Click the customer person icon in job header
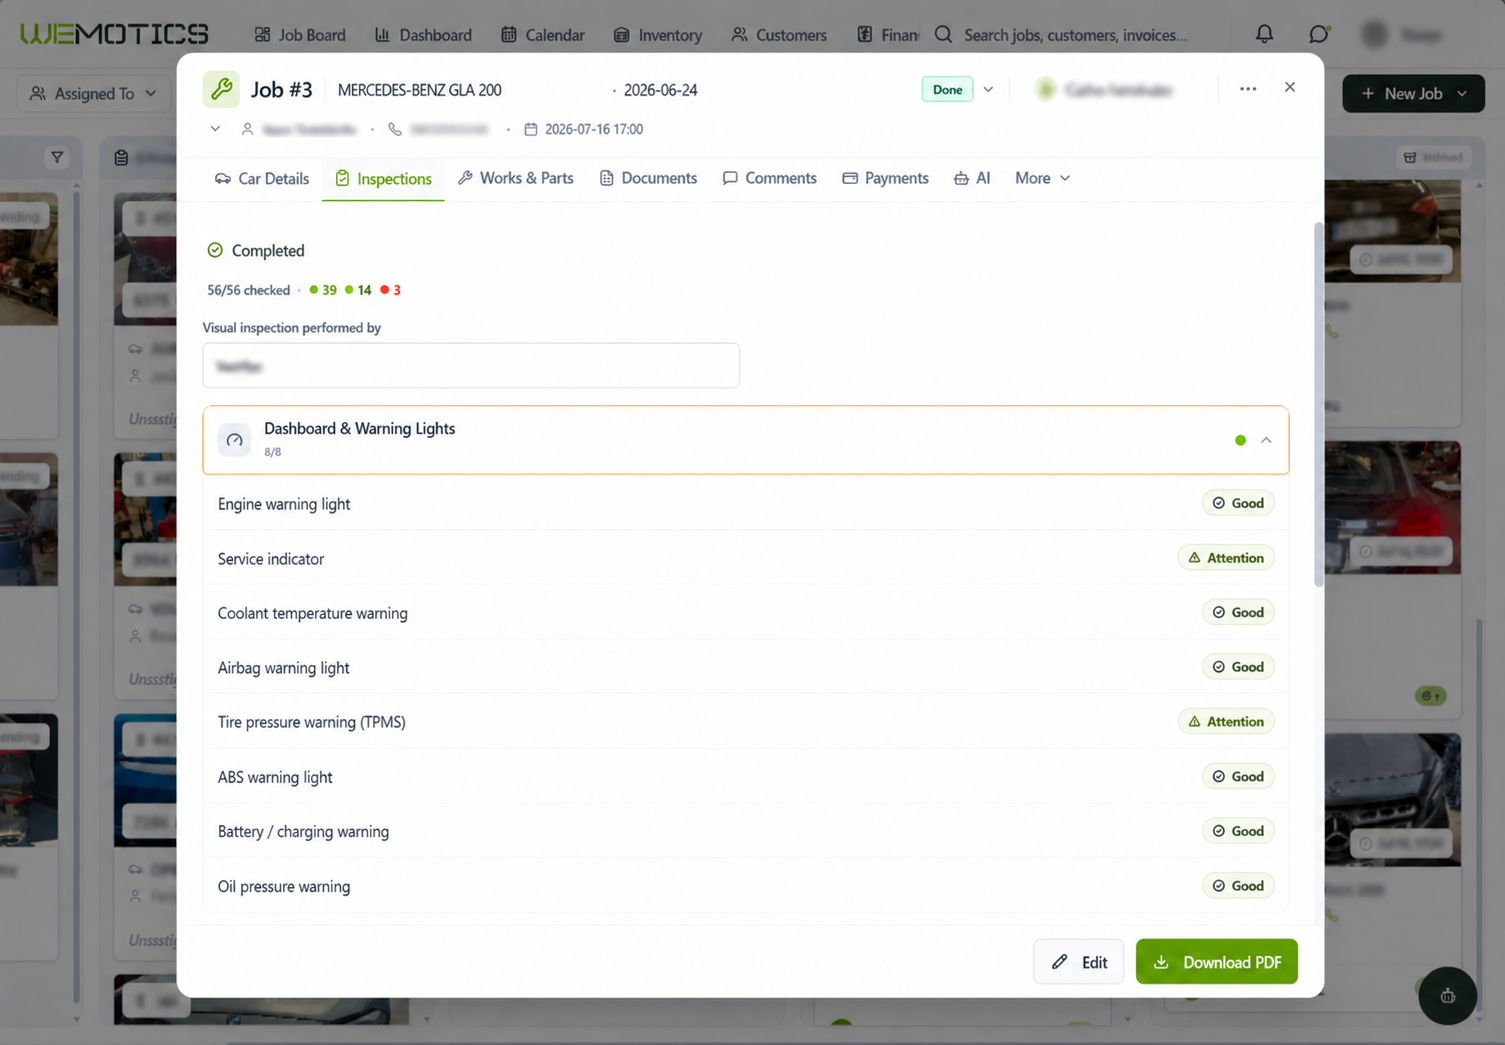Image resolution: width=1505 pixels, height=1045 pixels. (x=247, y=129)
